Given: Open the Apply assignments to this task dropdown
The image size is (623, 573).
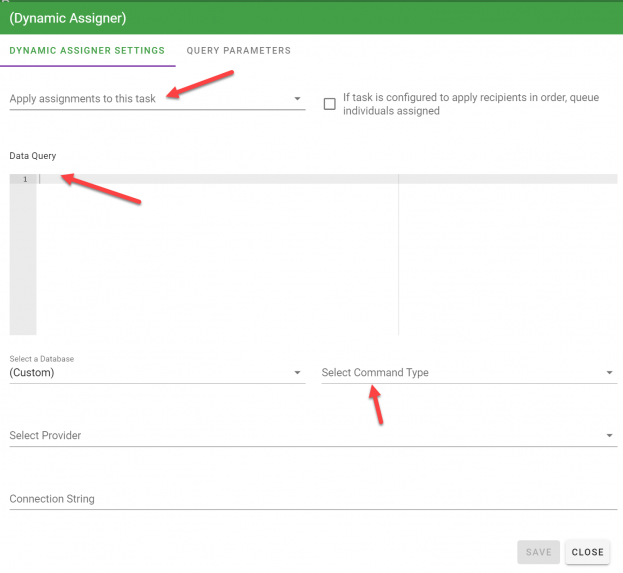Looking at the screenshot, I should pyautogui.click(x=150, y=99).
